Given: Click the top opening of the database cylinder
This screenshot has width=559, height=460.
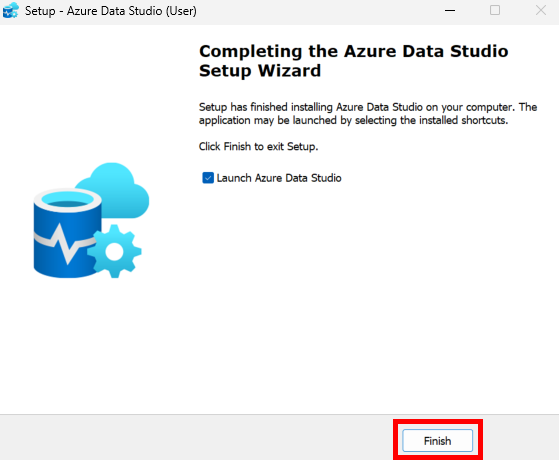Looking at the screenshot, I should click(68, 200).
